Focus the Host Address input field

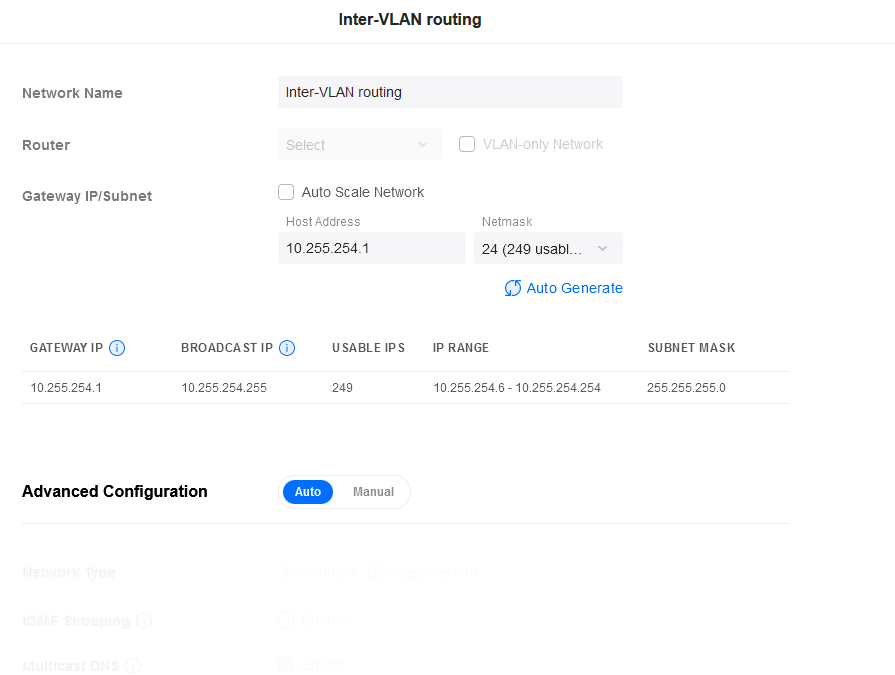coord(371,248)
